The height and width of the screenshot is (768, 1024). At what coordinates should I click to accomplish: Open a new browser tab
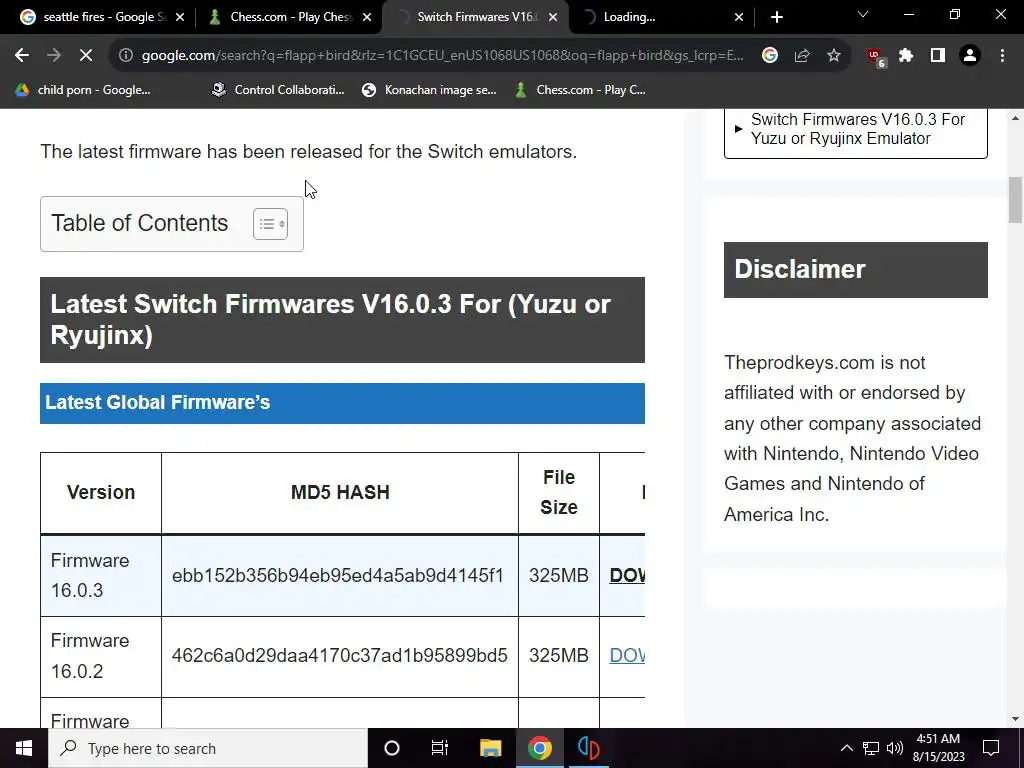point(776,17)
